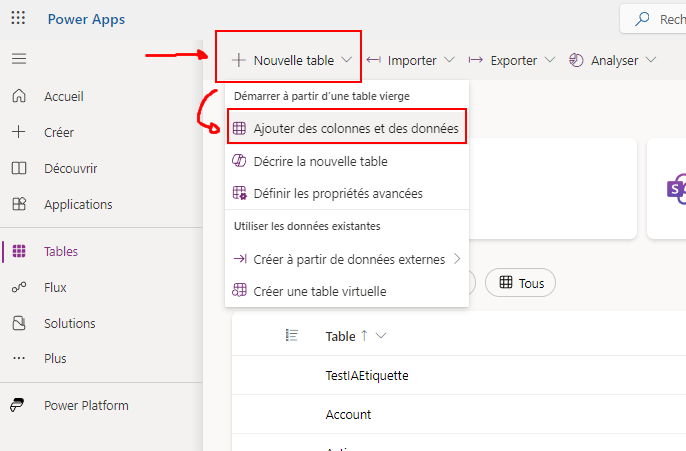686x451 pixels.
Task: Click the search magnifier icon
Action: [x=642, y=19]
